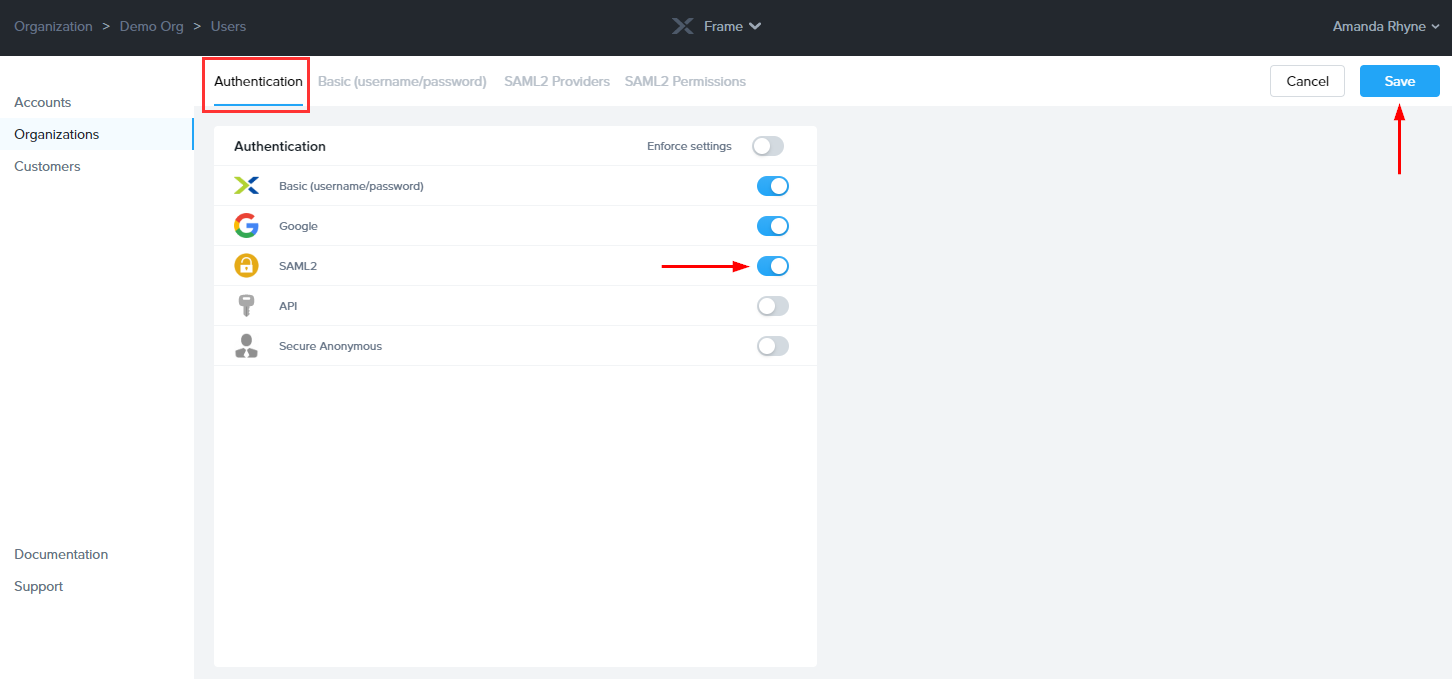1452x679 pixels.
Task: Disable the SAML2 authentication toggle
Action: [x=772, y=265]
